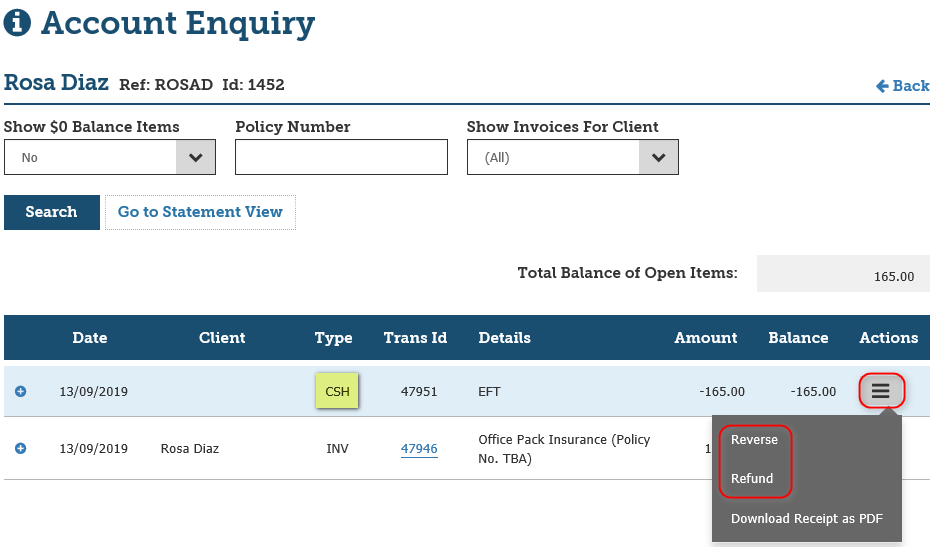Click the Account Enquiry info icon
The width and height of the screenshot is (936, 550).
[x=18, y=23]
